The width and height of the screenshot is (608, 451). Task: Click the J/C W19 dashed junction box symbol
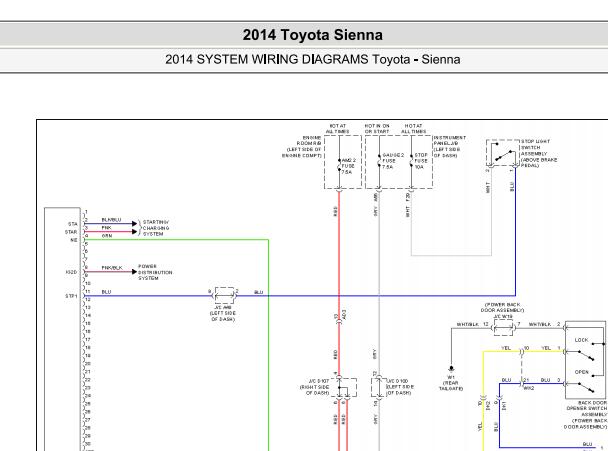click(503, 328)
